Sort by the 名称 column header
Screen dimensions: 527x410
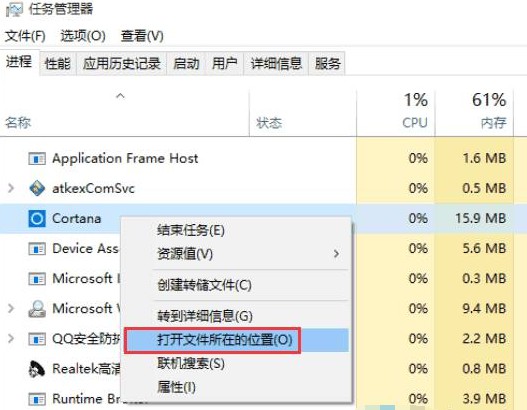18,122
